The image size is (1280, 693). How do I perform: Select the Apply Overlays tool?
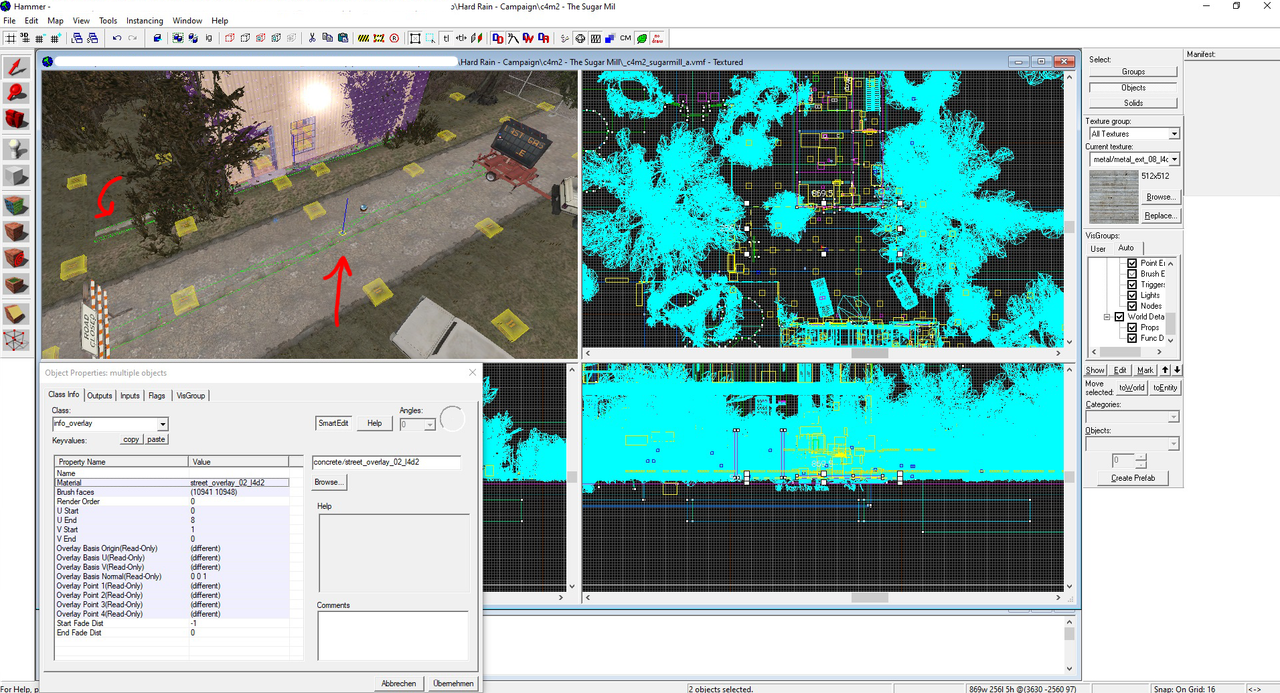click(x=16, y=286)
